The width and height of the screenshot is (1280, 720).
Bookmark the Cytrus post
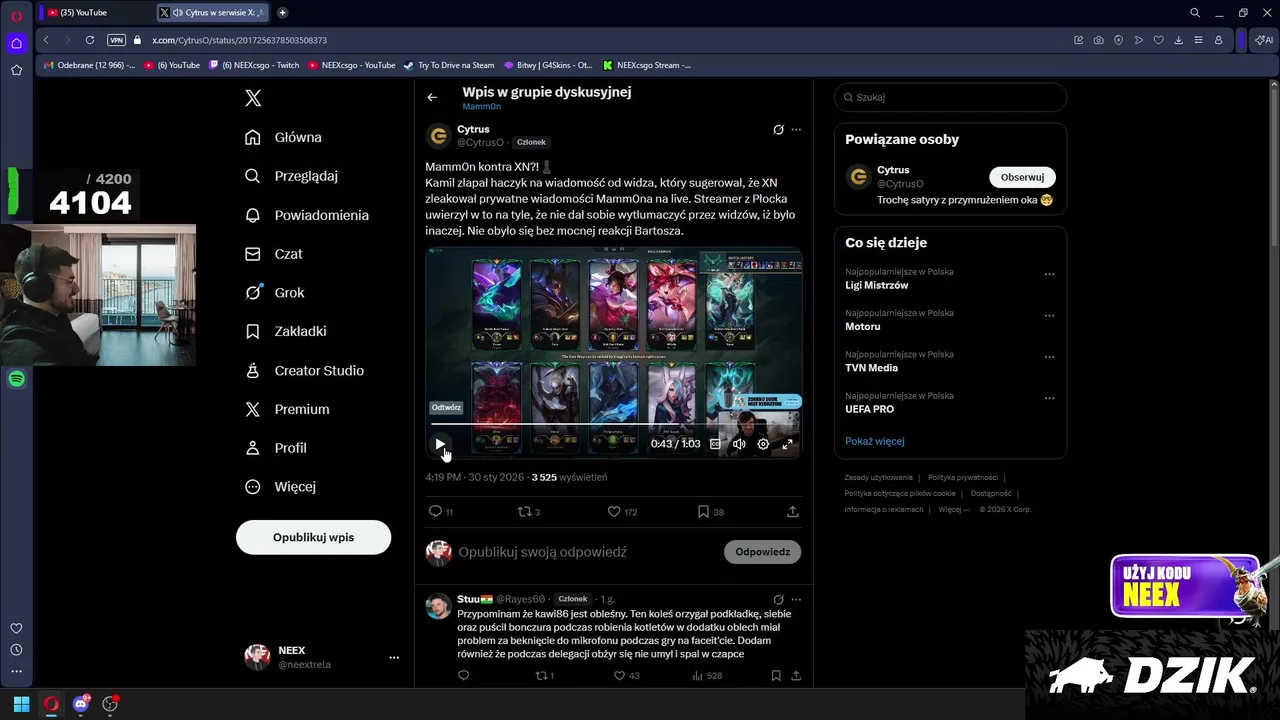pos(710,511)
